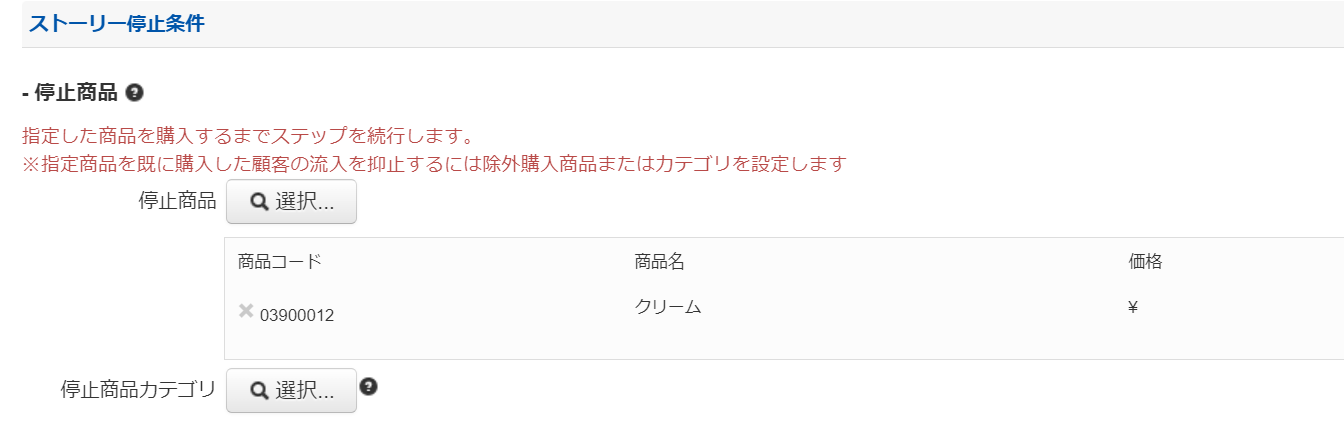Select the product code 03900012
Viewport: 1344px width, 429px height.
click(297, 316)
